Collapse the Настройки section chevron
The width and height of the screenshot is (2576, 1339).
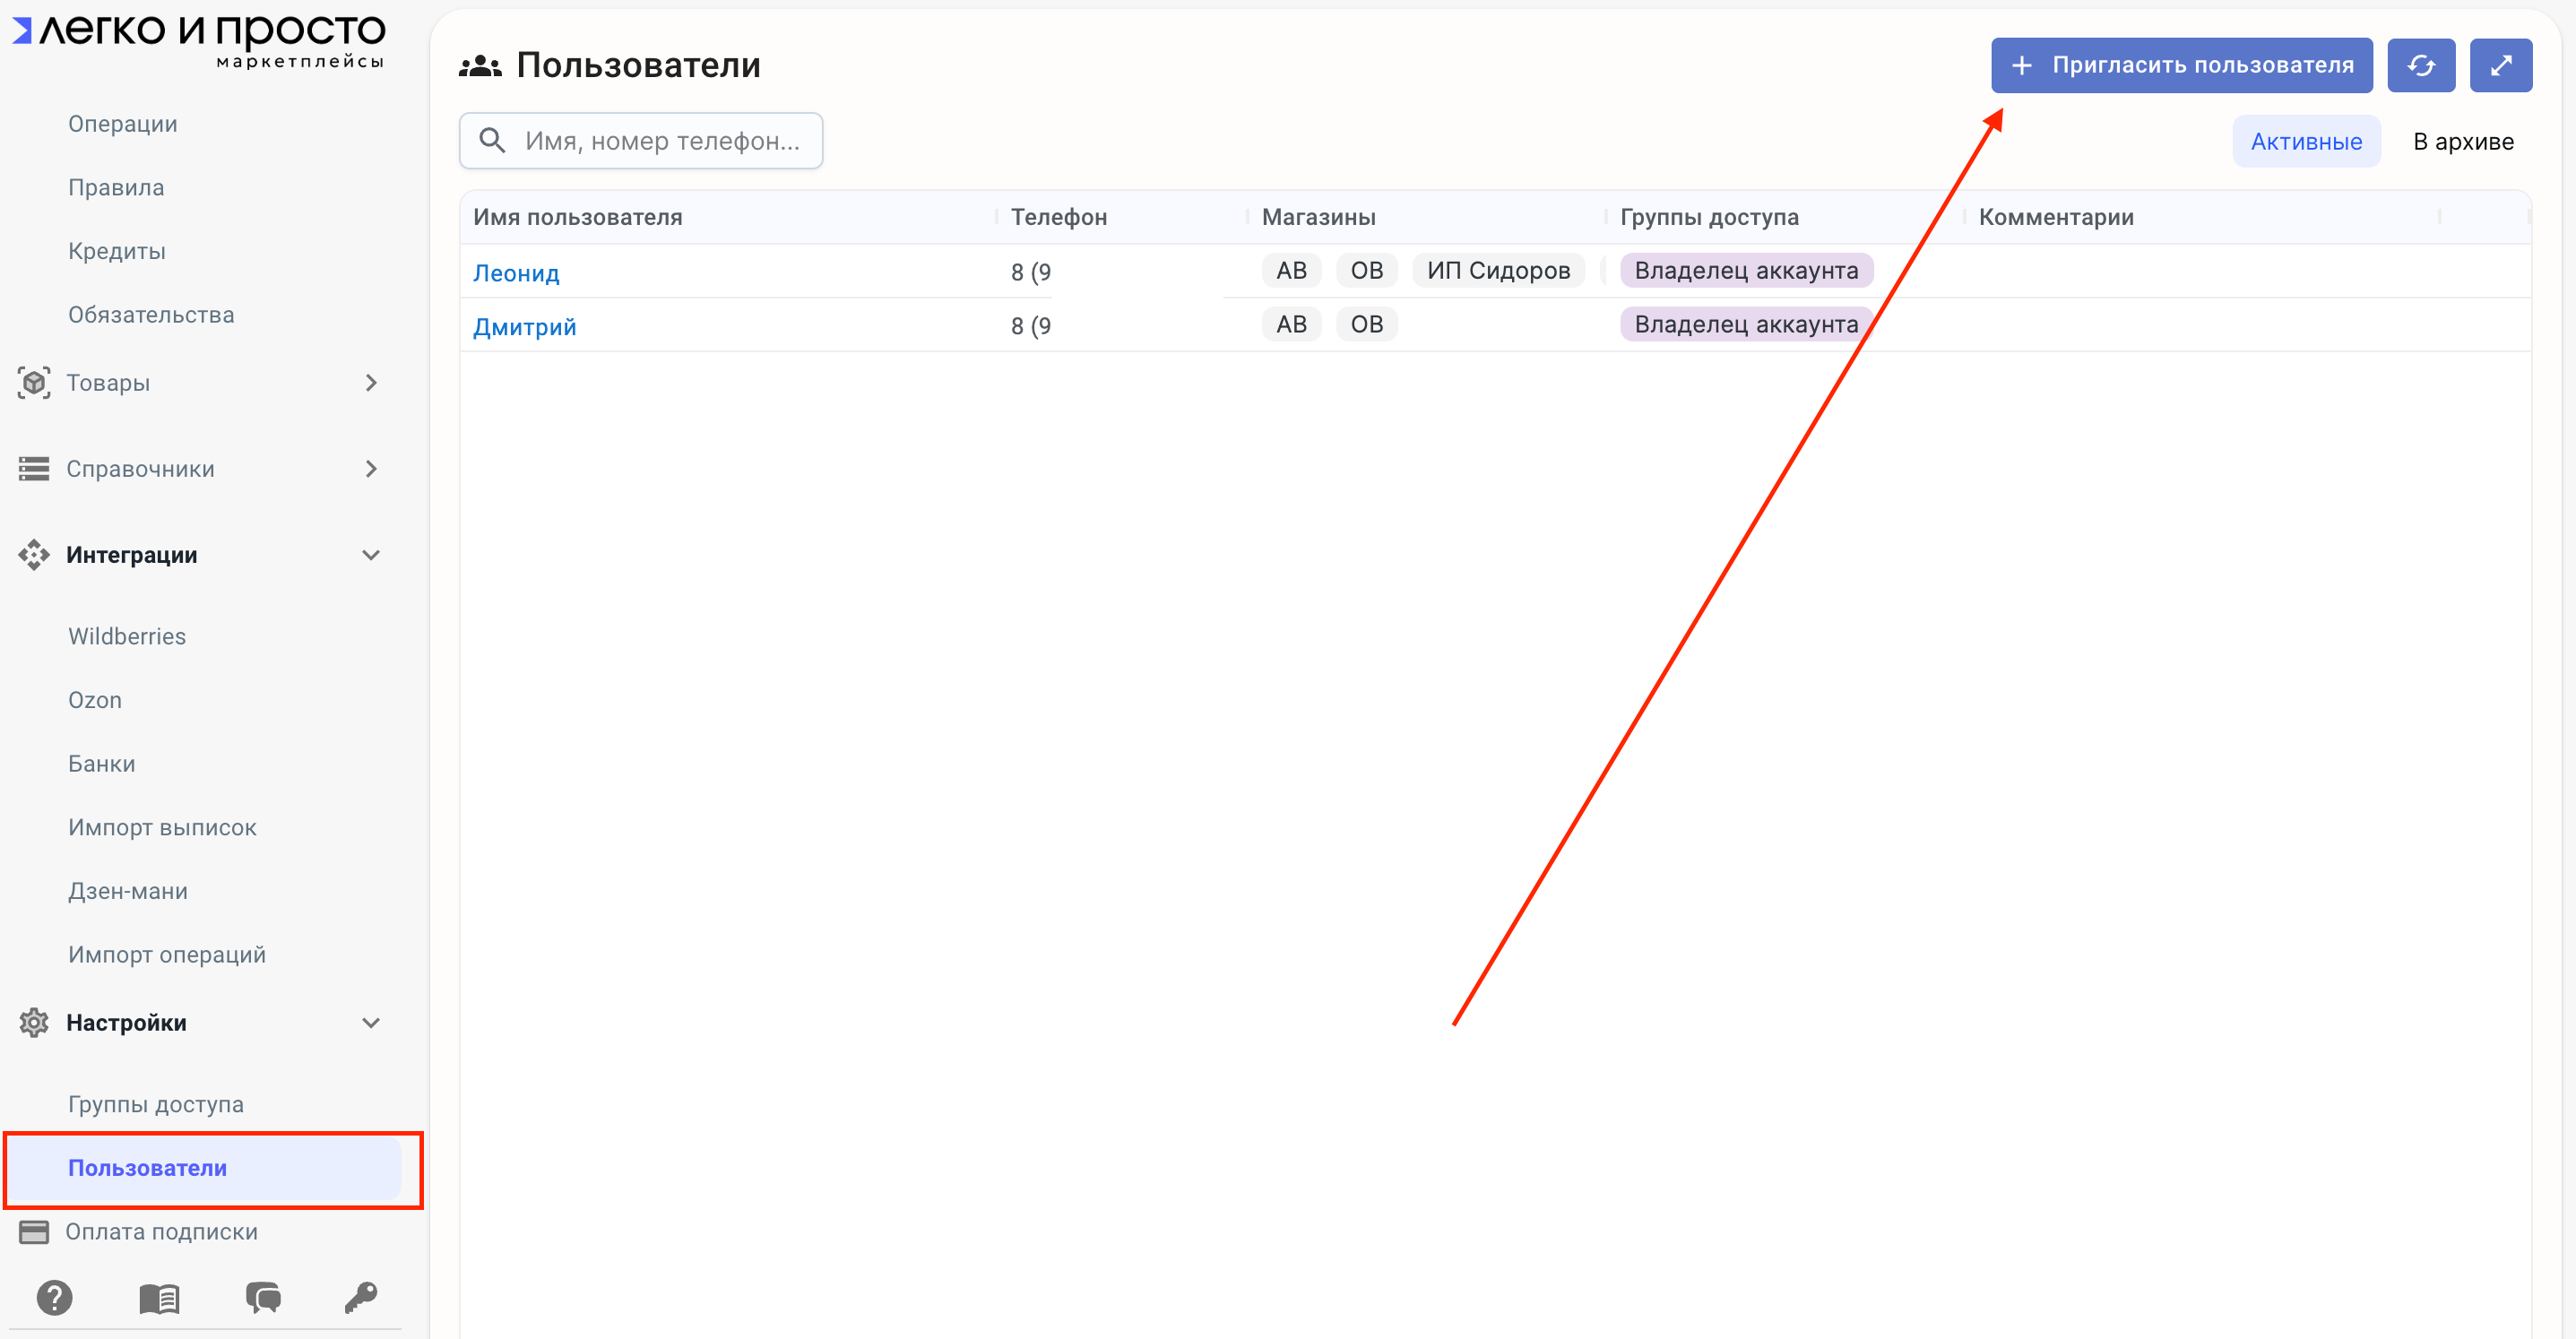click(x=371, y=1023)
